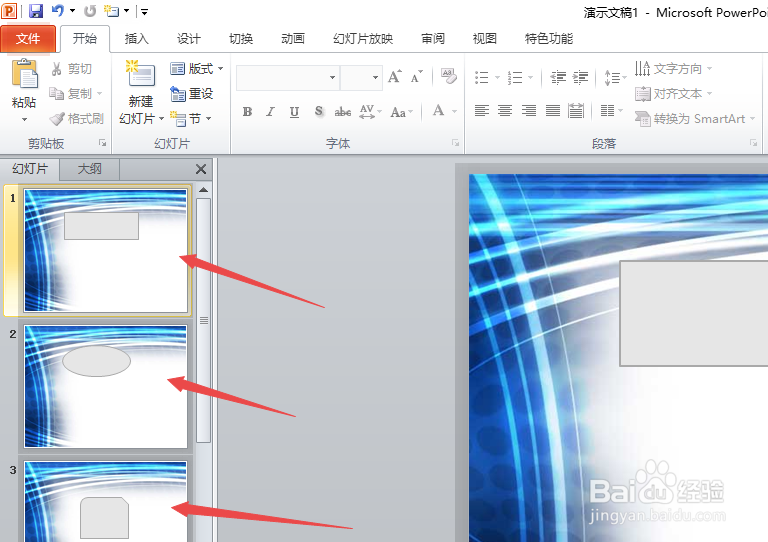Image resolution: width=768 pixels, height=542 pixels.
Task: Toggle Underline formatting
Action: click(x=294, y=112)
